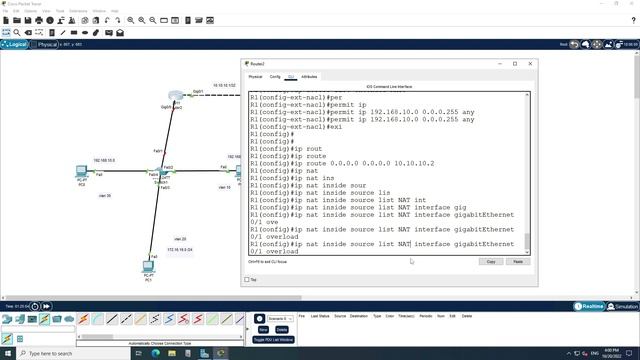
Task: Add a Simple PDU with closed envelope
Action: (109, 33)
